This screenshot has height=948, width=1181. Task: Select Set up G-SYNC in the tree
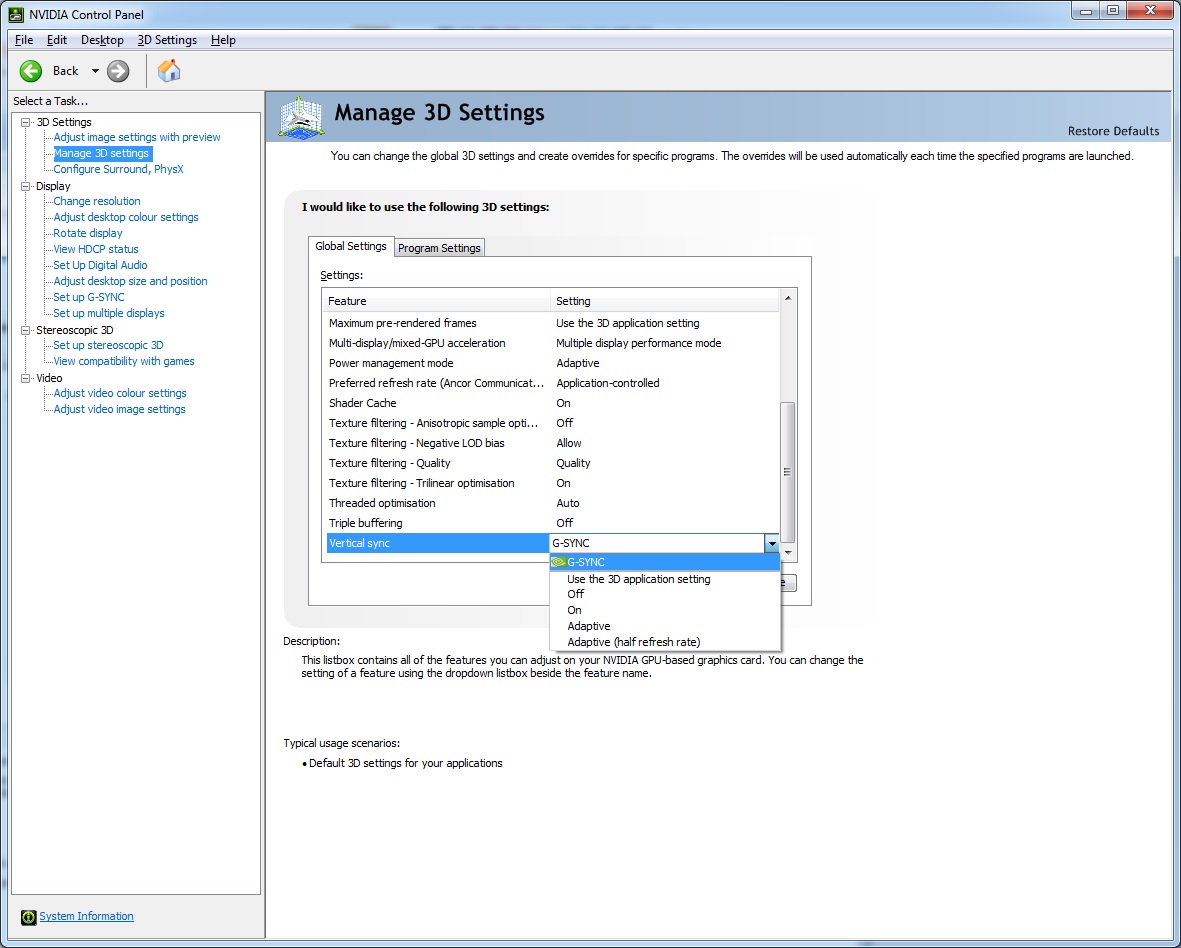tap(89, 297)
